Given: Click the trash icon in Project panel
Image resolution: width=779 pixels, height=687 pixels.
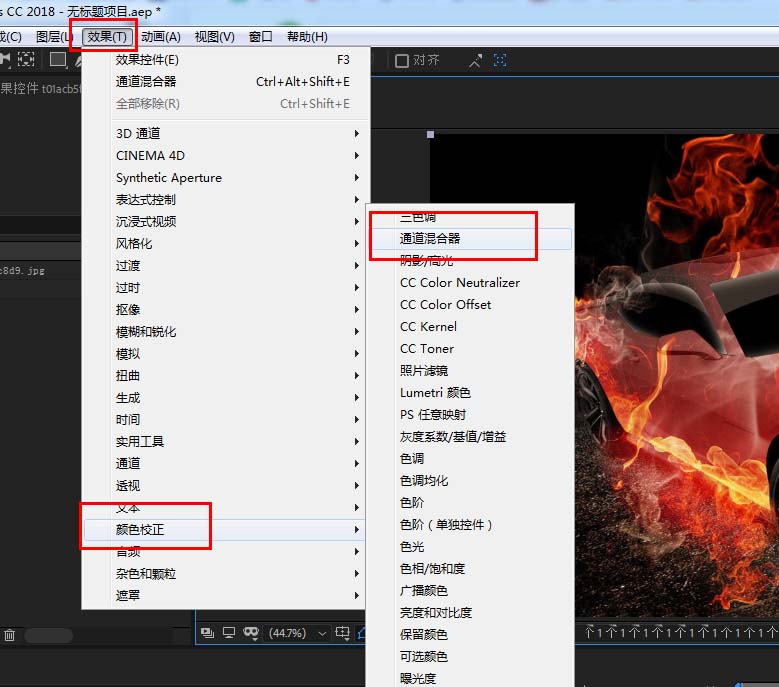Looking at the screenshot, I should tap(9, 635).
